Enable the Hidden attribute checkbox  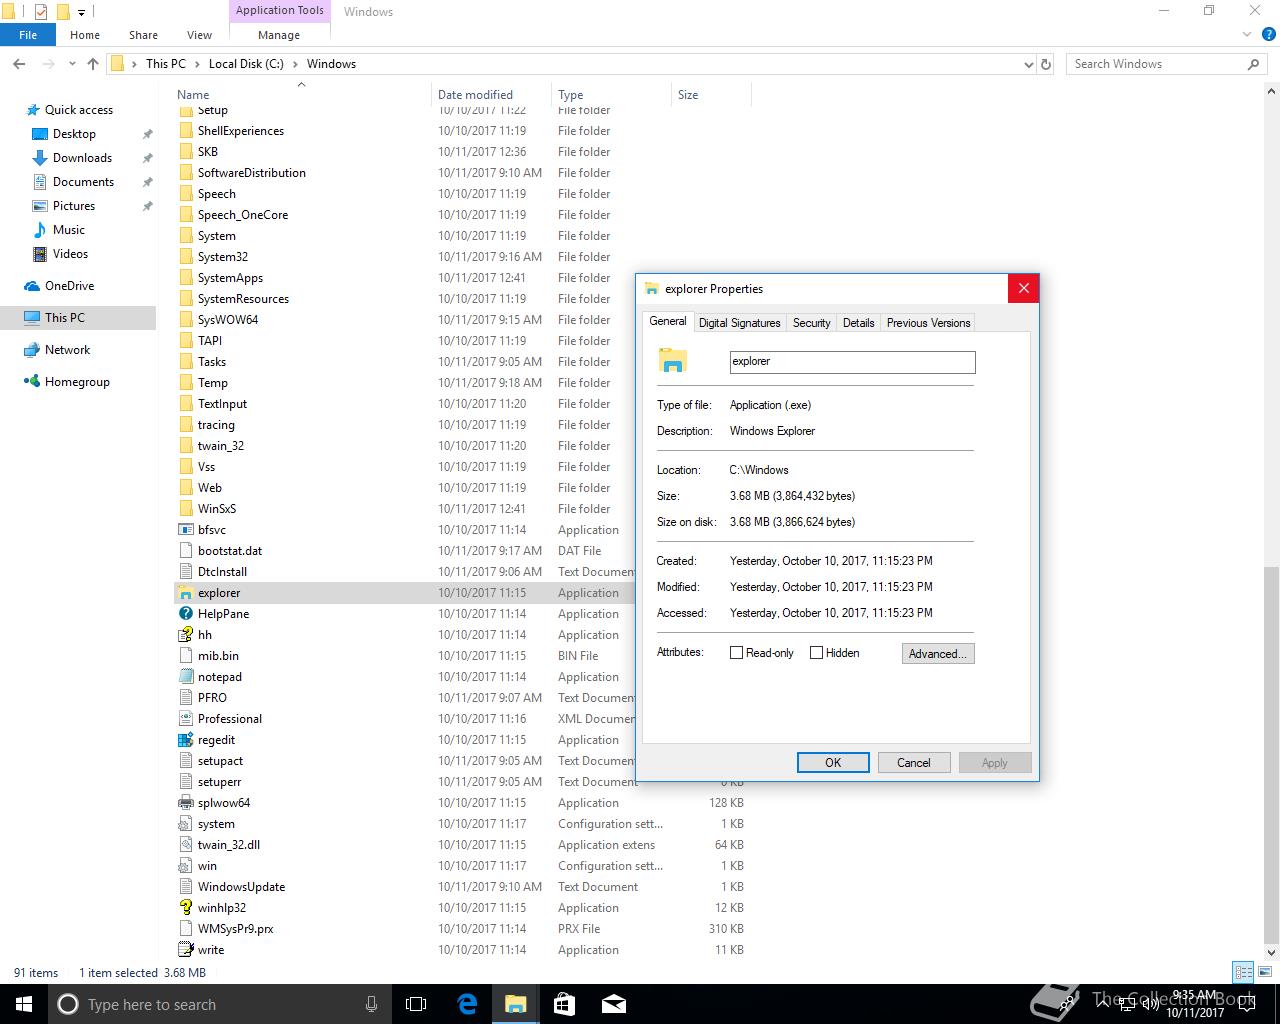(x=816, y=653)
